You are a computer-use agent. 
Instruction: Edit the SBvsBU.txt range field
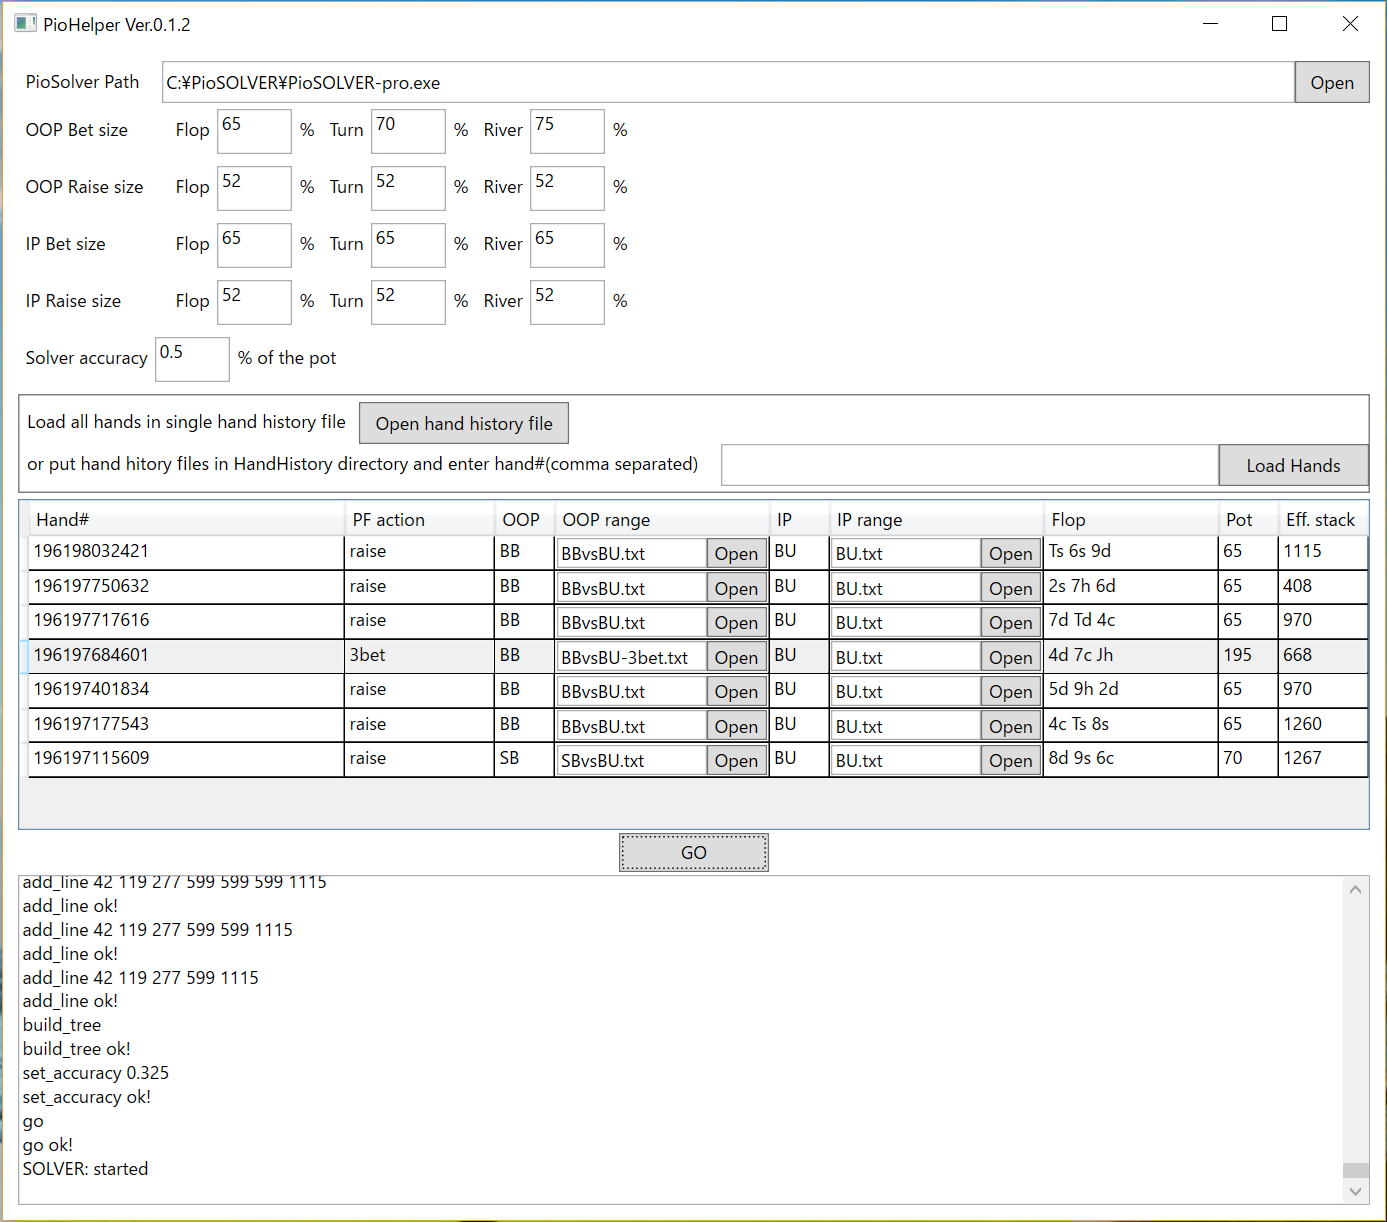tap(631, 760)
